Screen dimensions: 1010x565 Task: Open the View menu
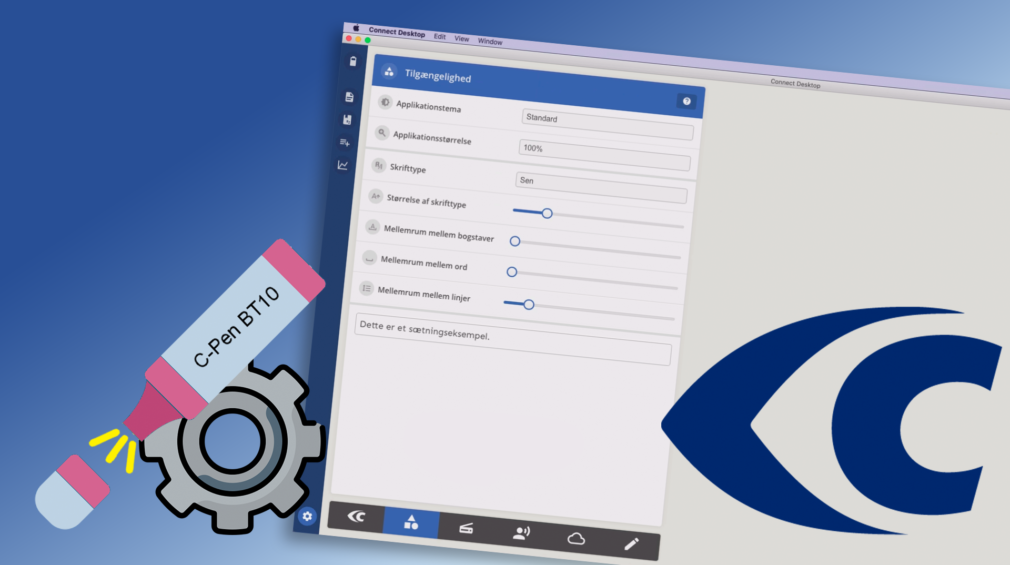tap(462, 39)
